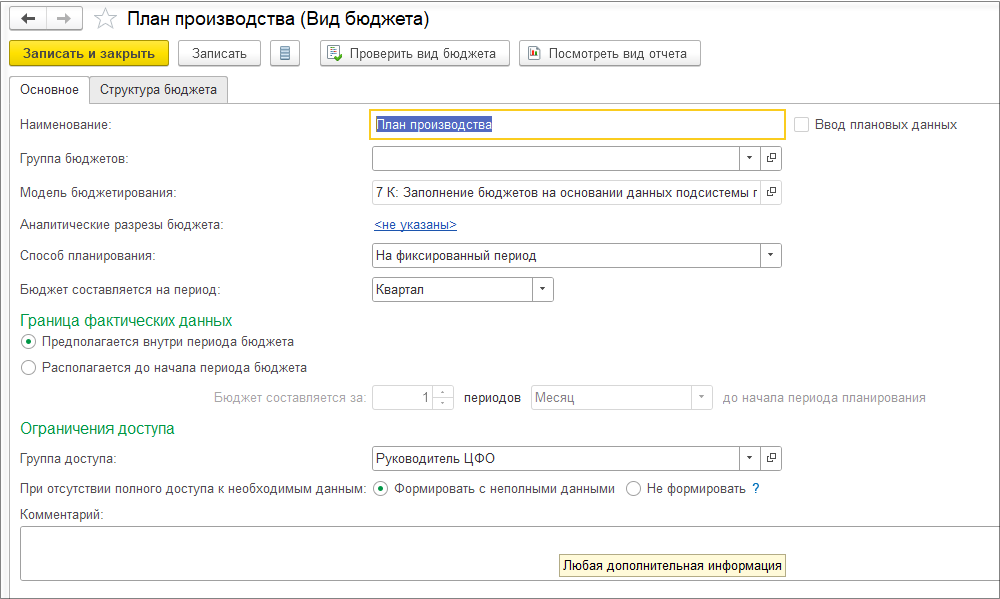
Task: Expand the Способ планирования dropdown
Action: pos(770,256)
